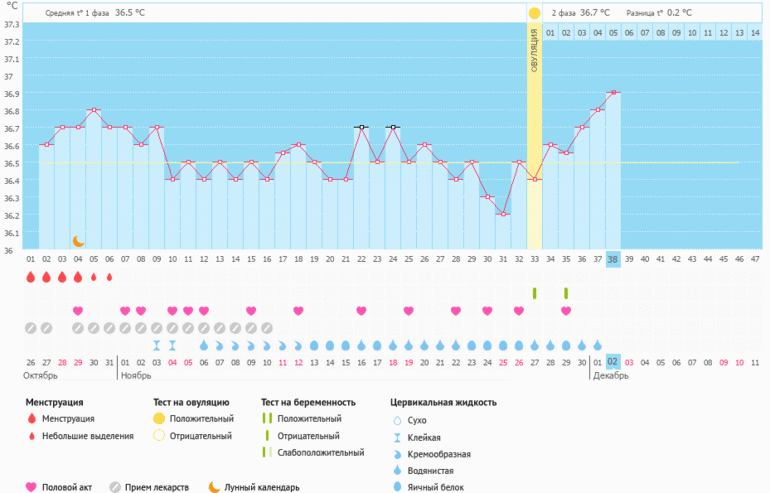Click the menstruation drop on October 26
Viewport: 770px width, 493px height.
point(31,277)
